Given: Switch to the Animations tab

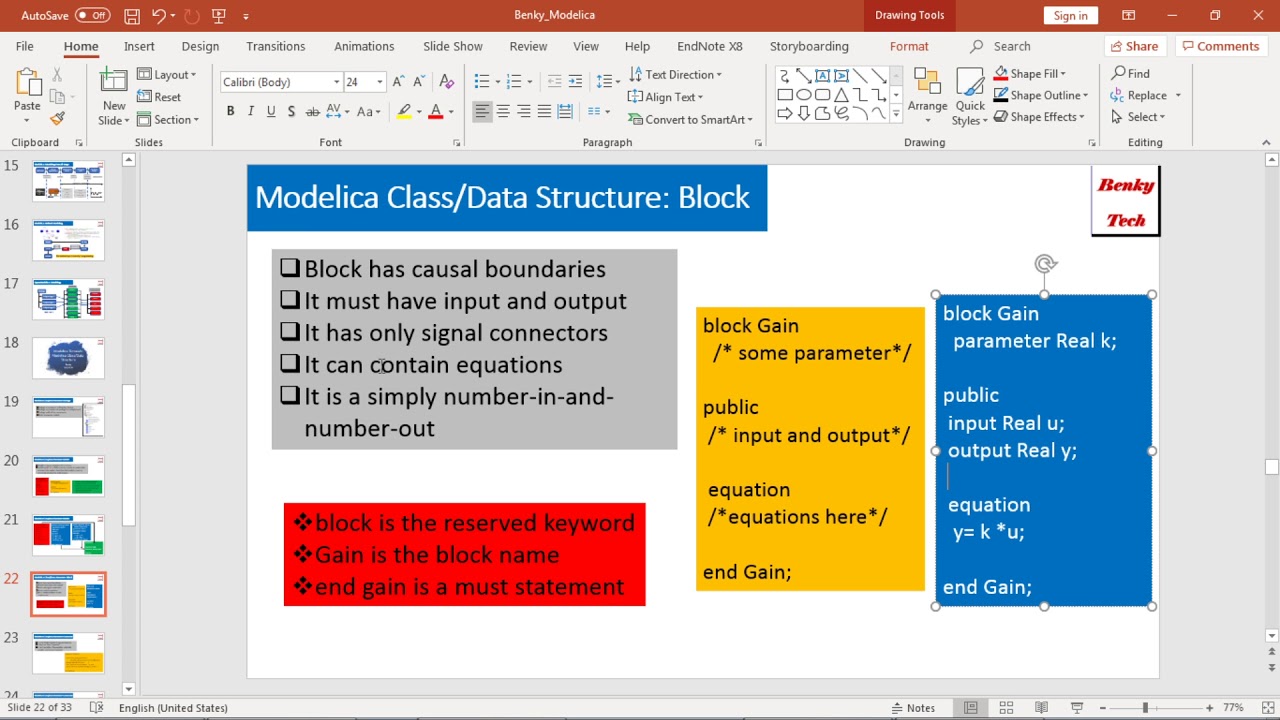Looking at the screenshot, I should tap(364, 46).
